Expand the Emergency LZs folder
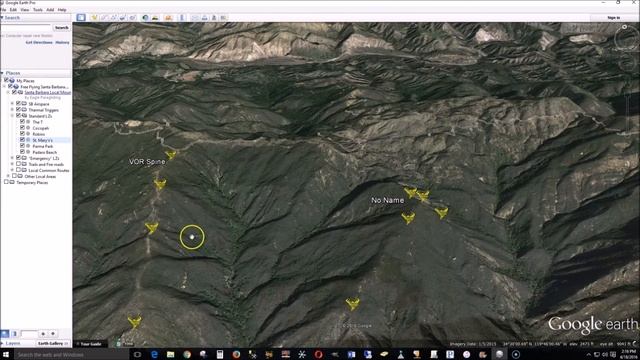The height and width of the screenshot is (360, 640). pyautogui.click(x=12, y=158)
